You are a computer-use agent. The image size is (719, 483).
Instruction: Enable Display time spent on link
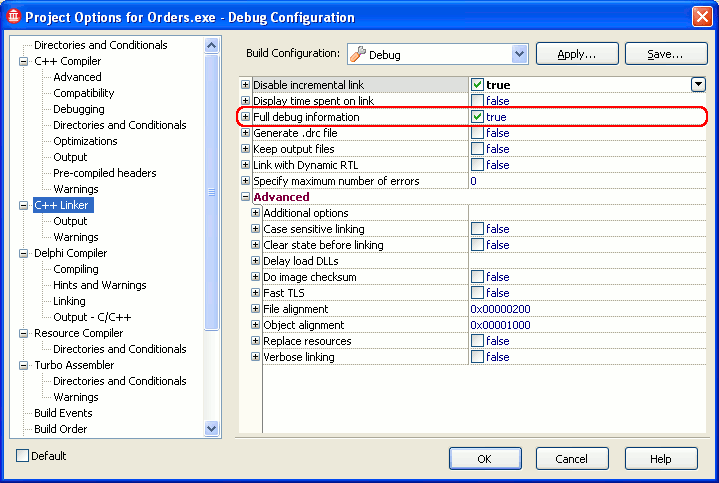click(x=478, y=101)
